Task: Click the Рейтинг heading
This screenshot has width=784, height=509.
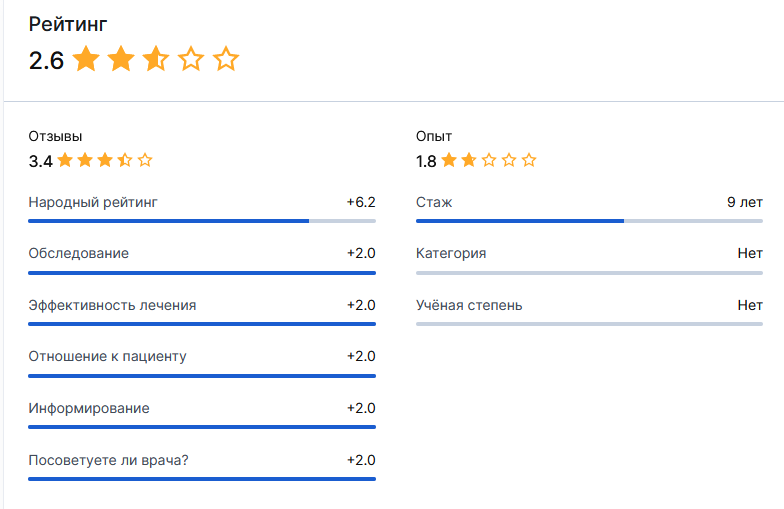Action: click(x=68, y=24)
